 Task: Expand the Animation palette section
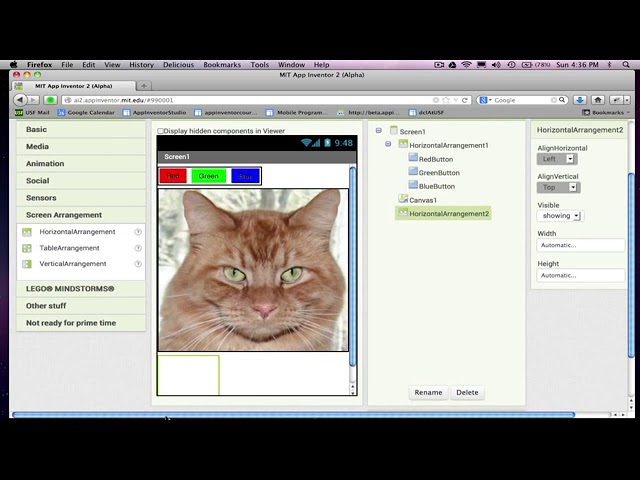[x=81, y=164]
